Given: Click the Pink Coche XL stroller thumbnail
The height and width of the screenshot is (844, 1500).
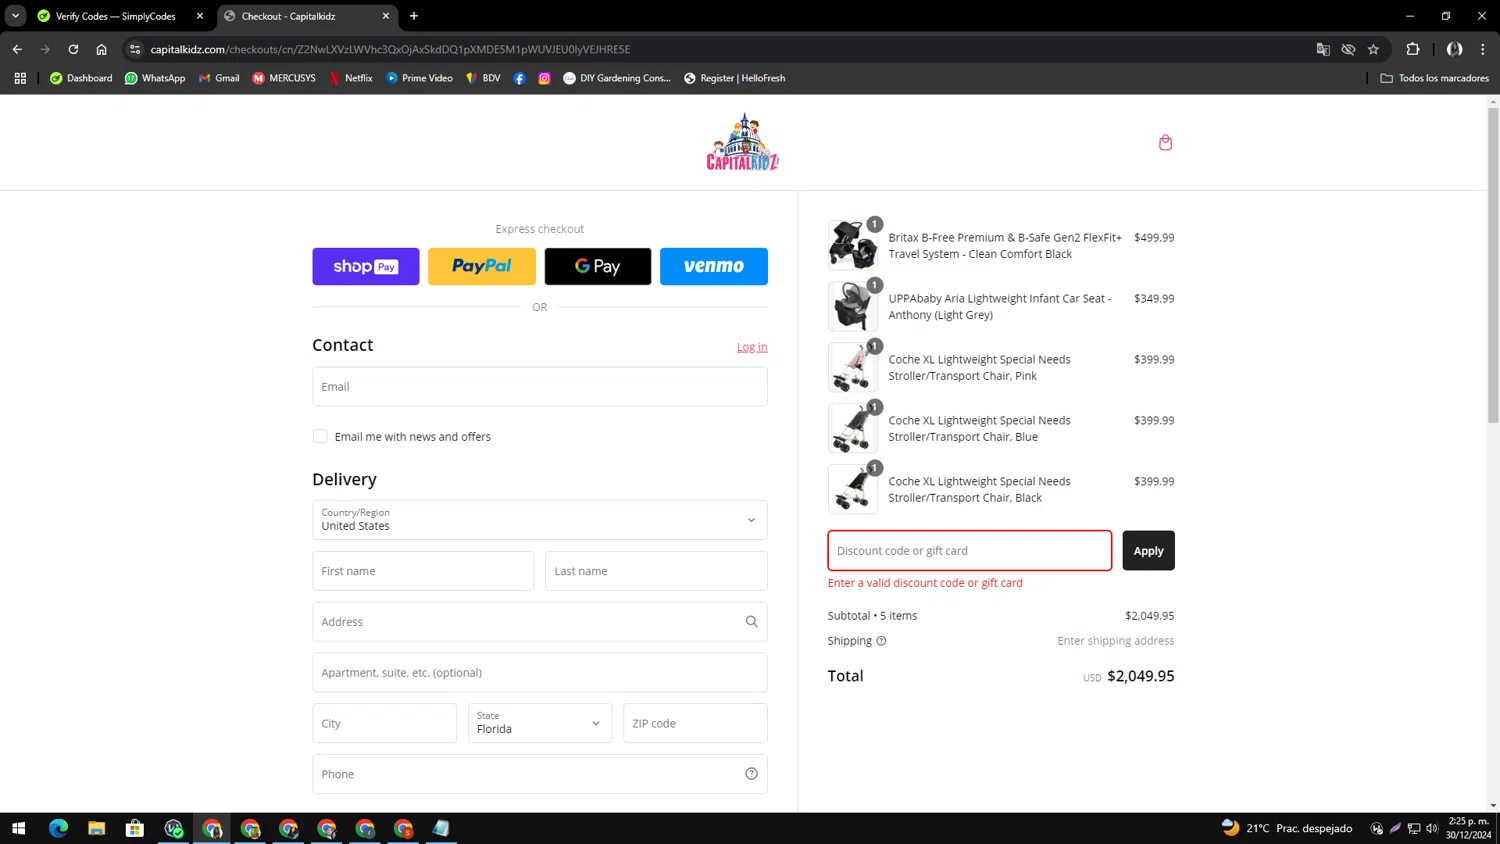Looking at the screenshot, I should (853, 368).
